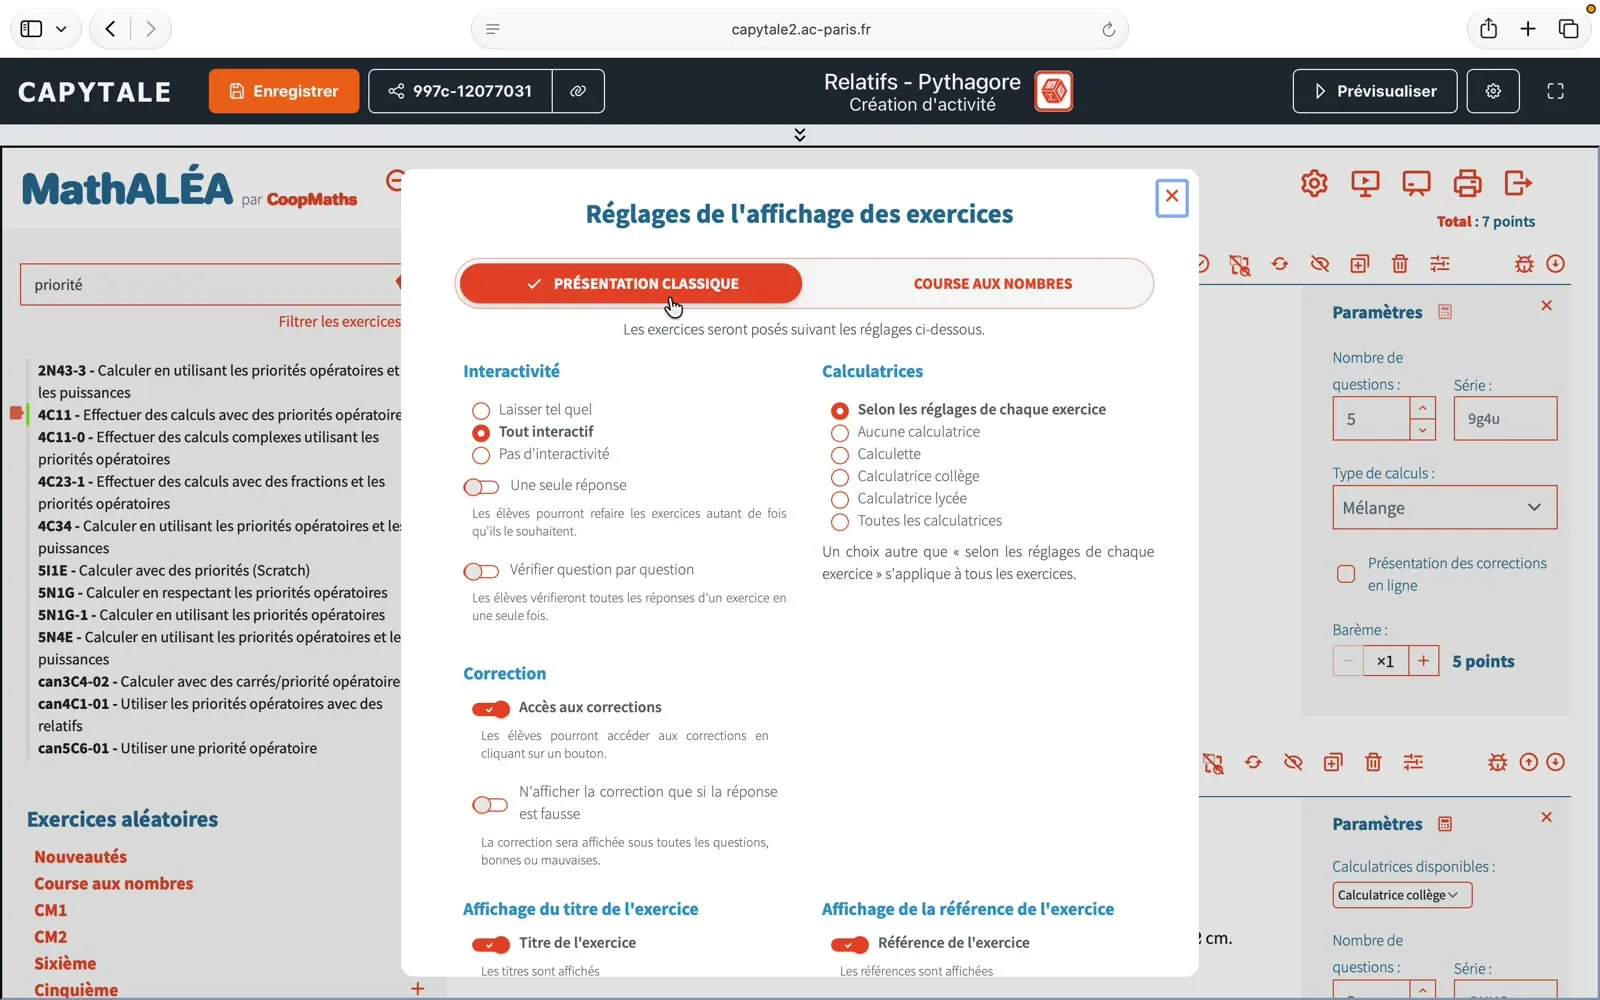Open the CM1 exercises category

[51, 910]
